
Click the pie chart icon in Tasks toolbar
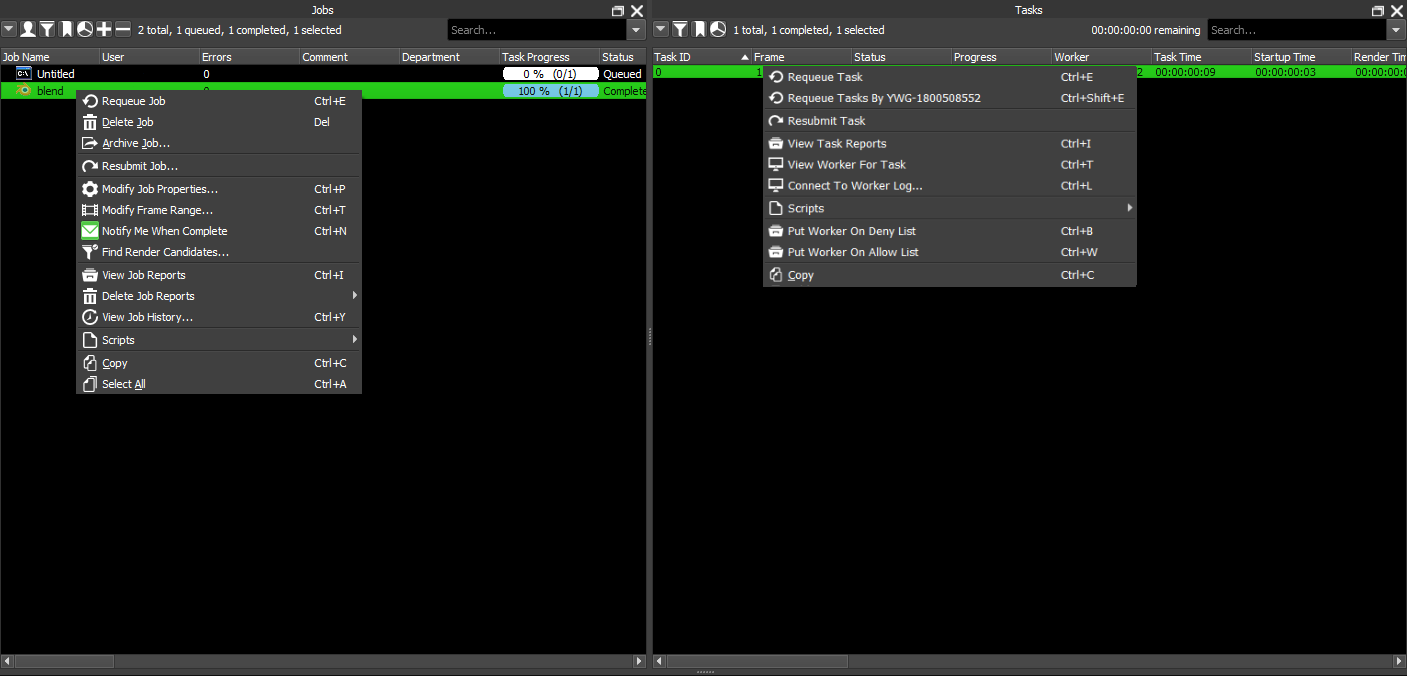[718, 30]
